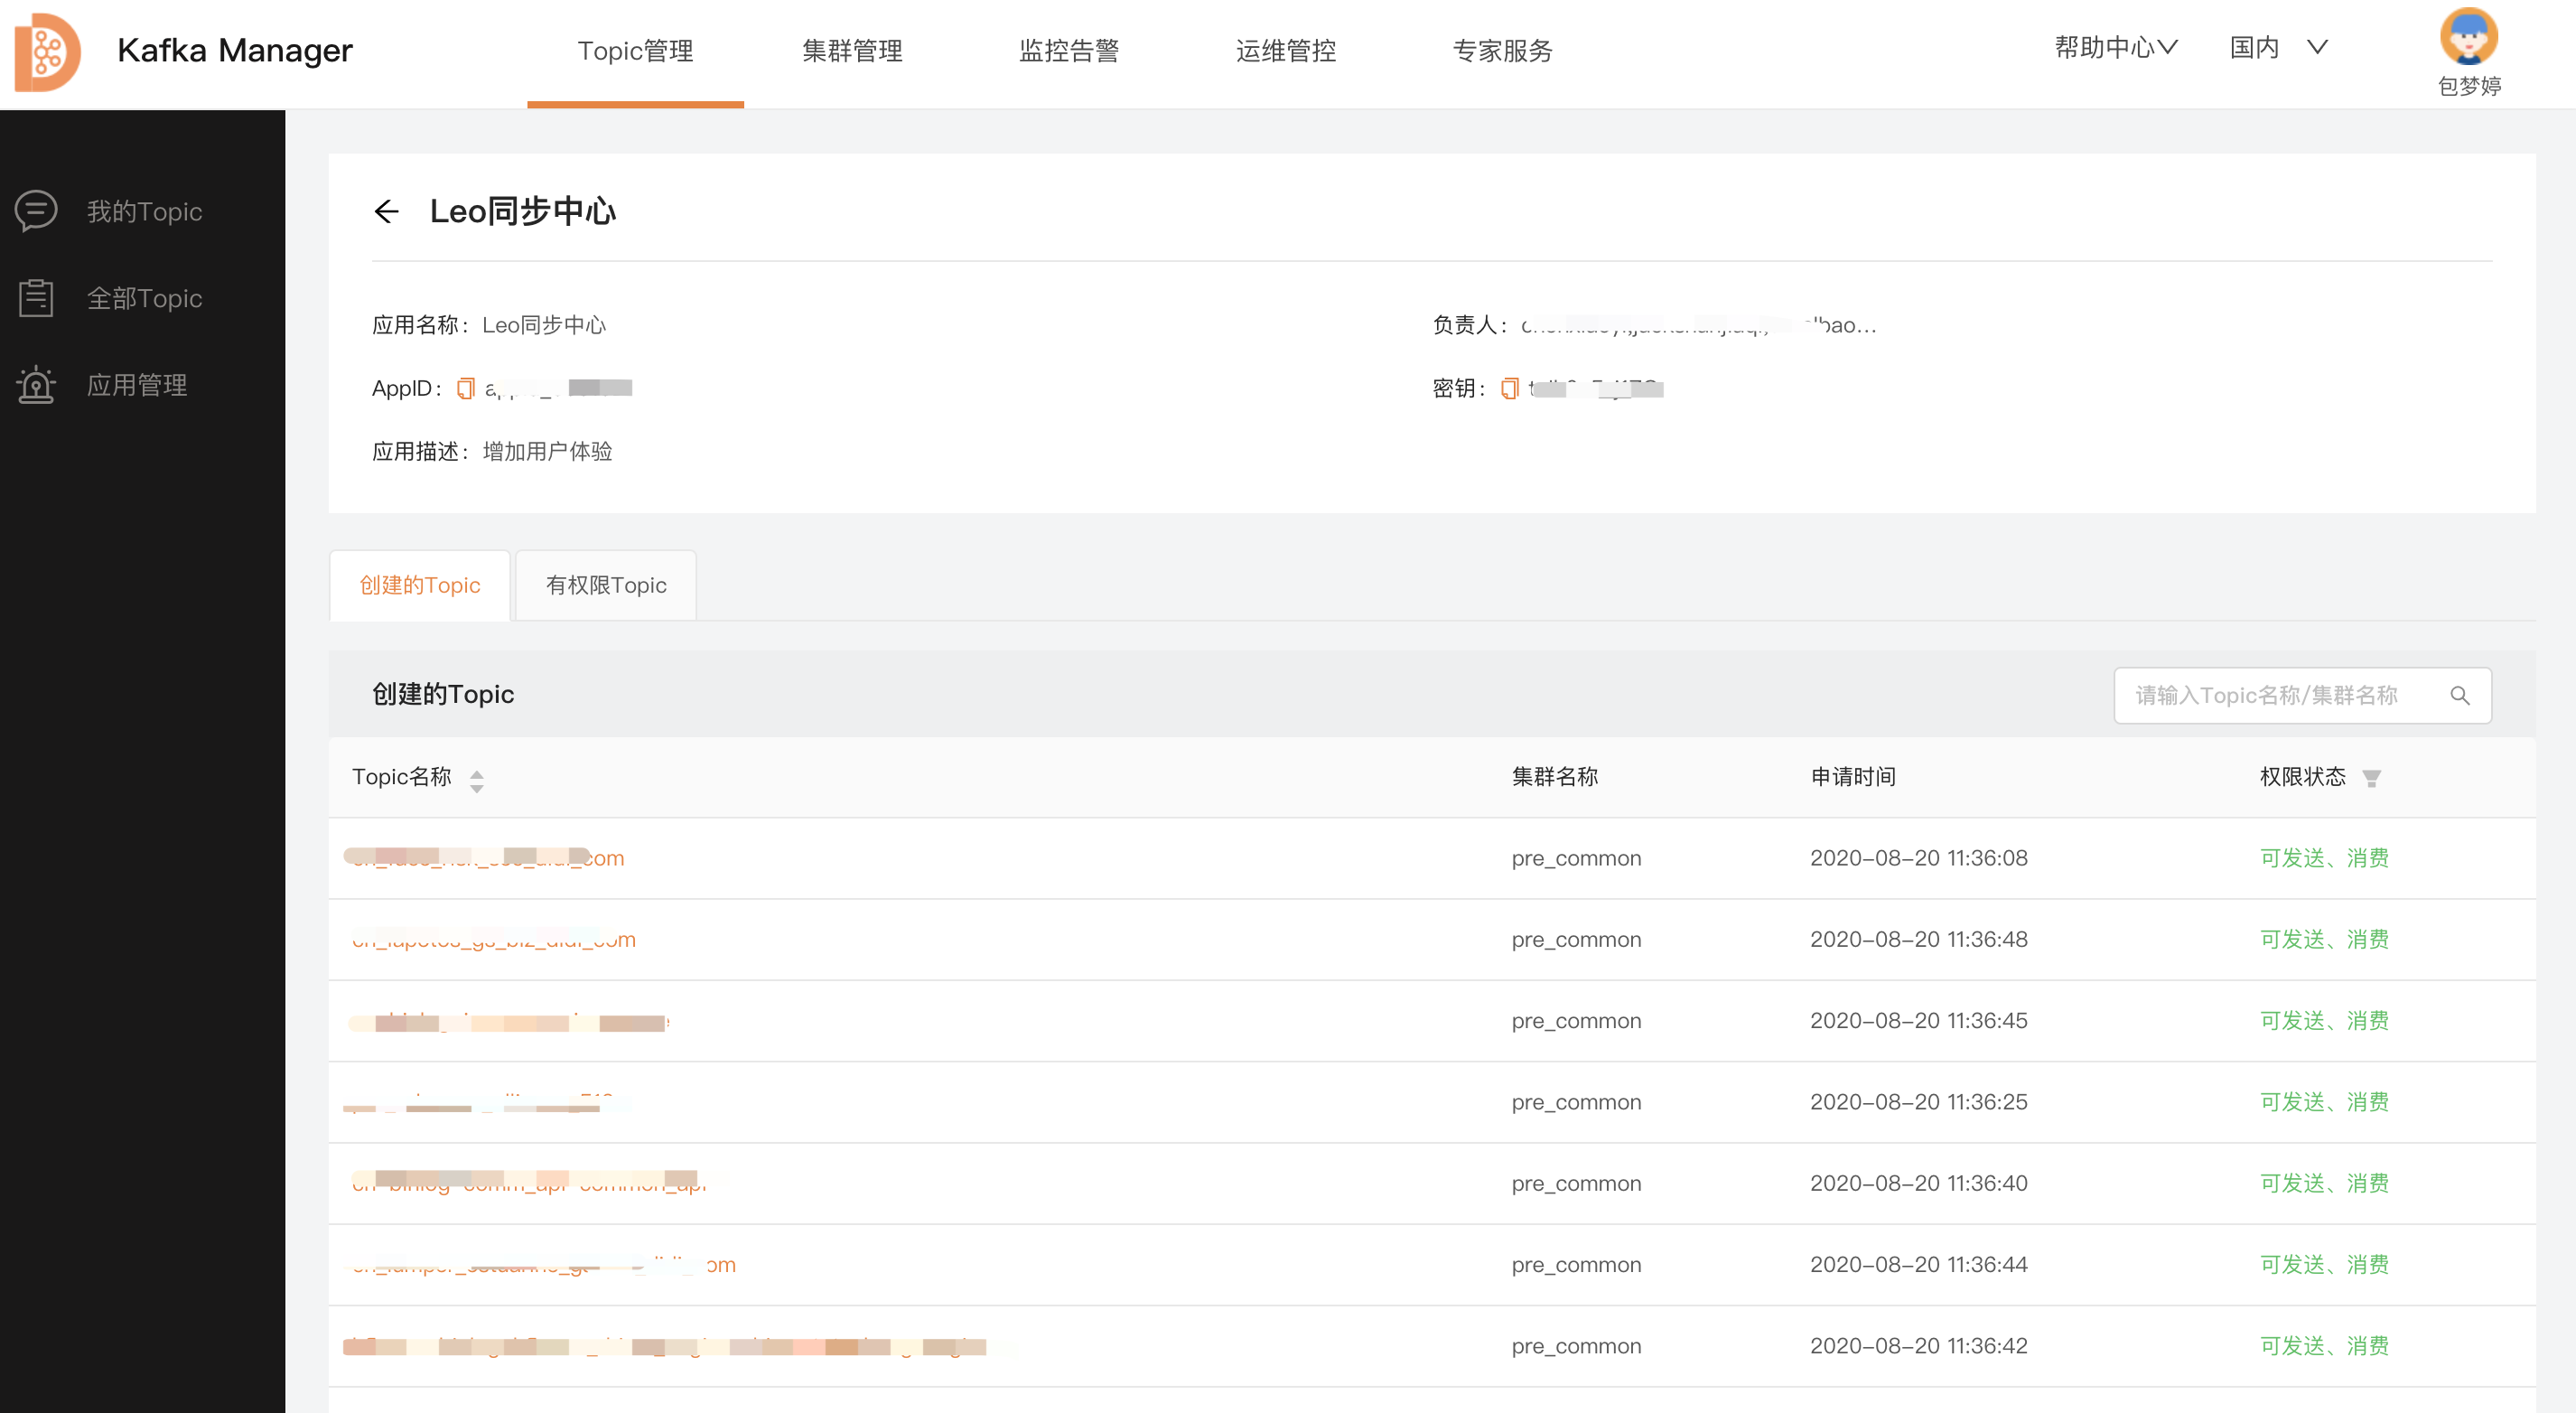Select the 全部Topic sidebar icon

click(36, 297)
